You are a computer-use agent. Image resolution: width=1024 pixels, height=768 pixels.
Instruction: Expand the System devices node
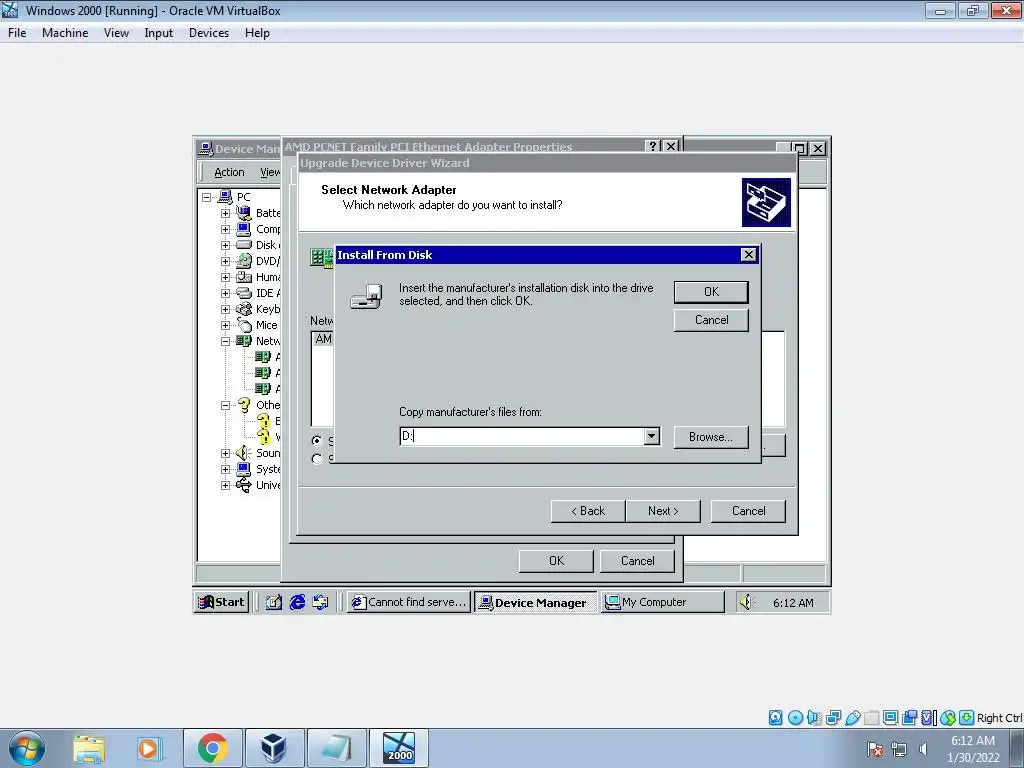225,469
